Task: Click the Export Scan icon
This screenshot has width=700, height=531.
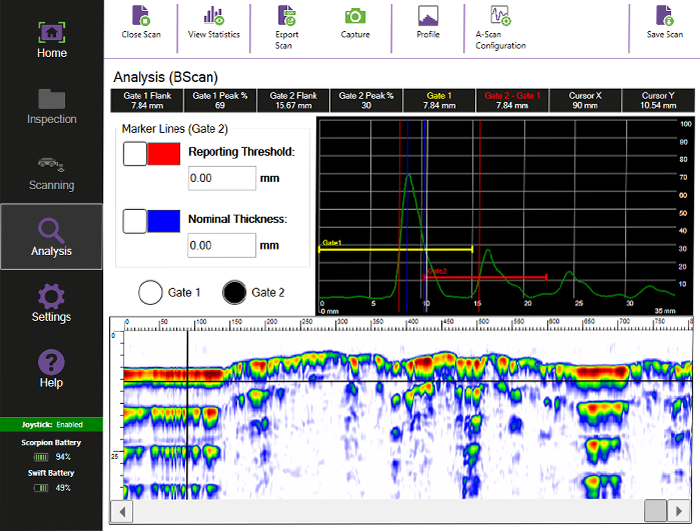Action: (x=284, y=17)
